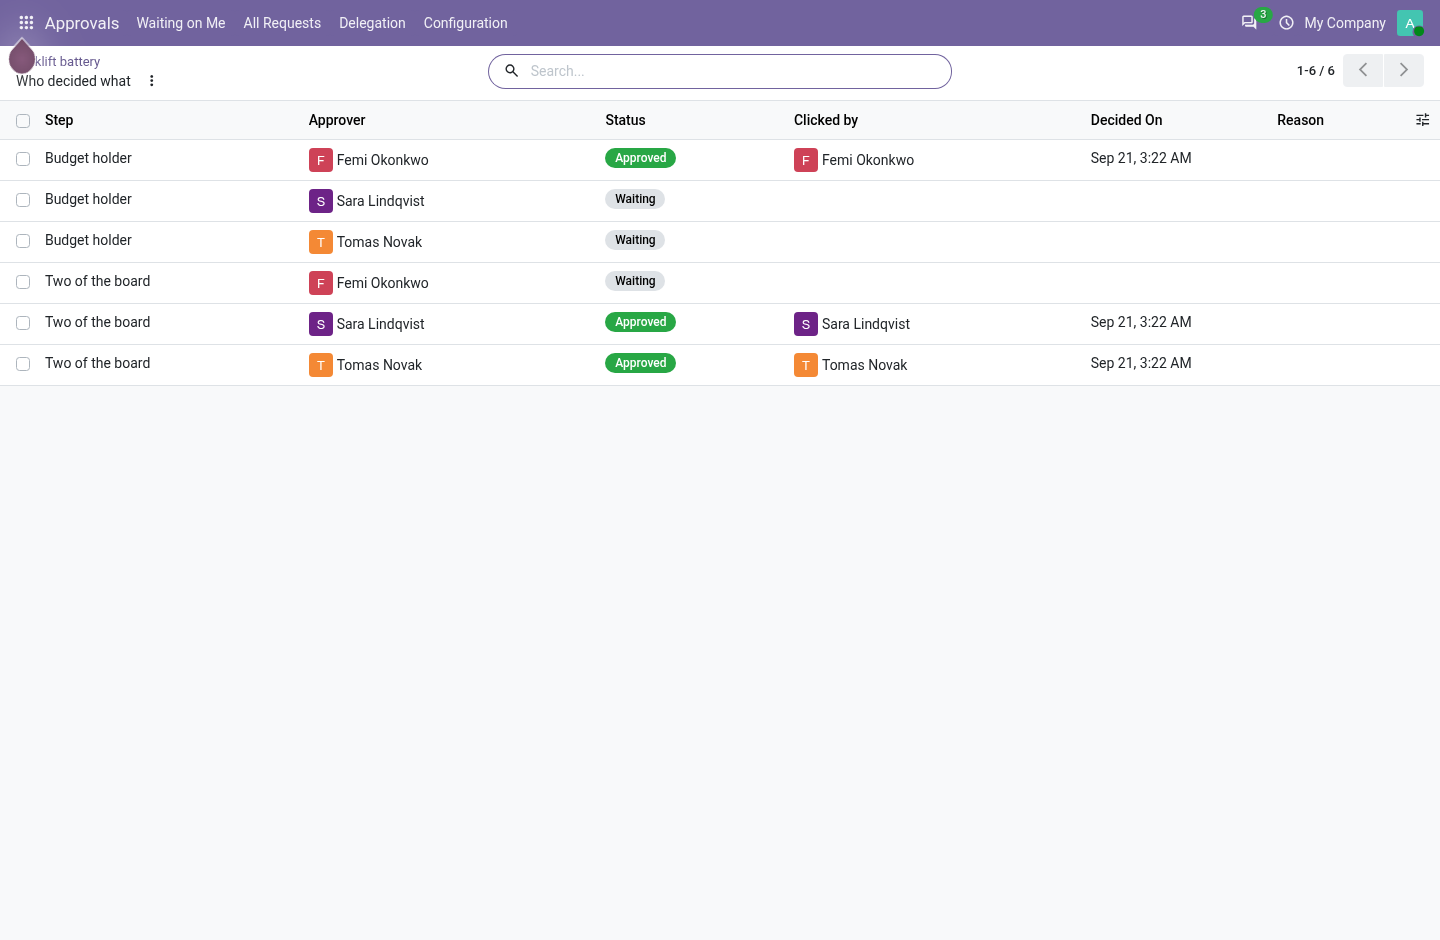Click Sara Lindqvist avatar in Budget holder Approver cell
The width and height of the screenshot is (1440, 940).
pyautogui.click(x=320, y=201)
